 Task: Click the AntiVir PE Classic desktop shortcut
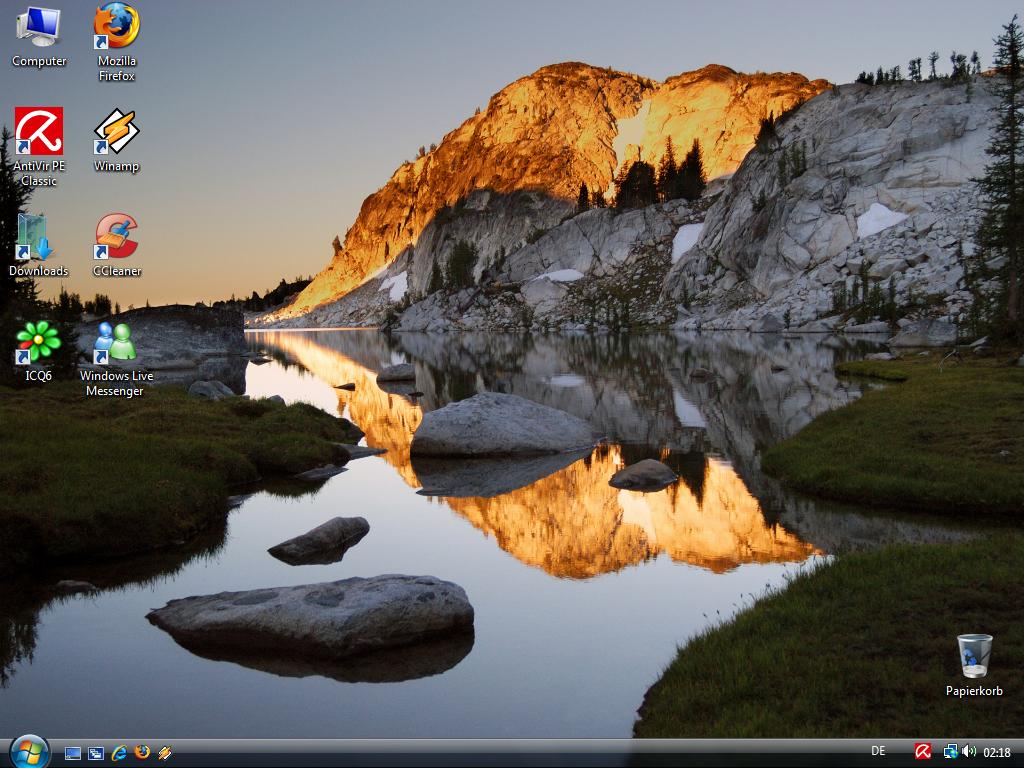pyautogui.click(x=39, y=133)
